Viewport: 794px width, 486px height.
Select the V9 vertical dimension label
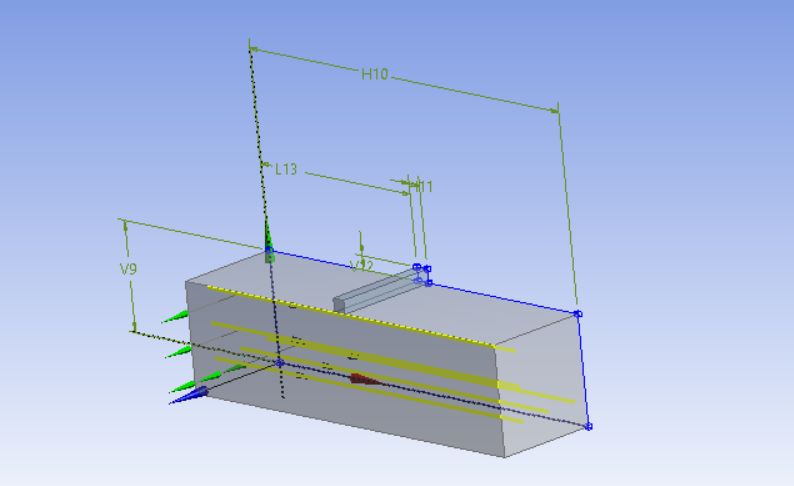(x=128, y=269)
